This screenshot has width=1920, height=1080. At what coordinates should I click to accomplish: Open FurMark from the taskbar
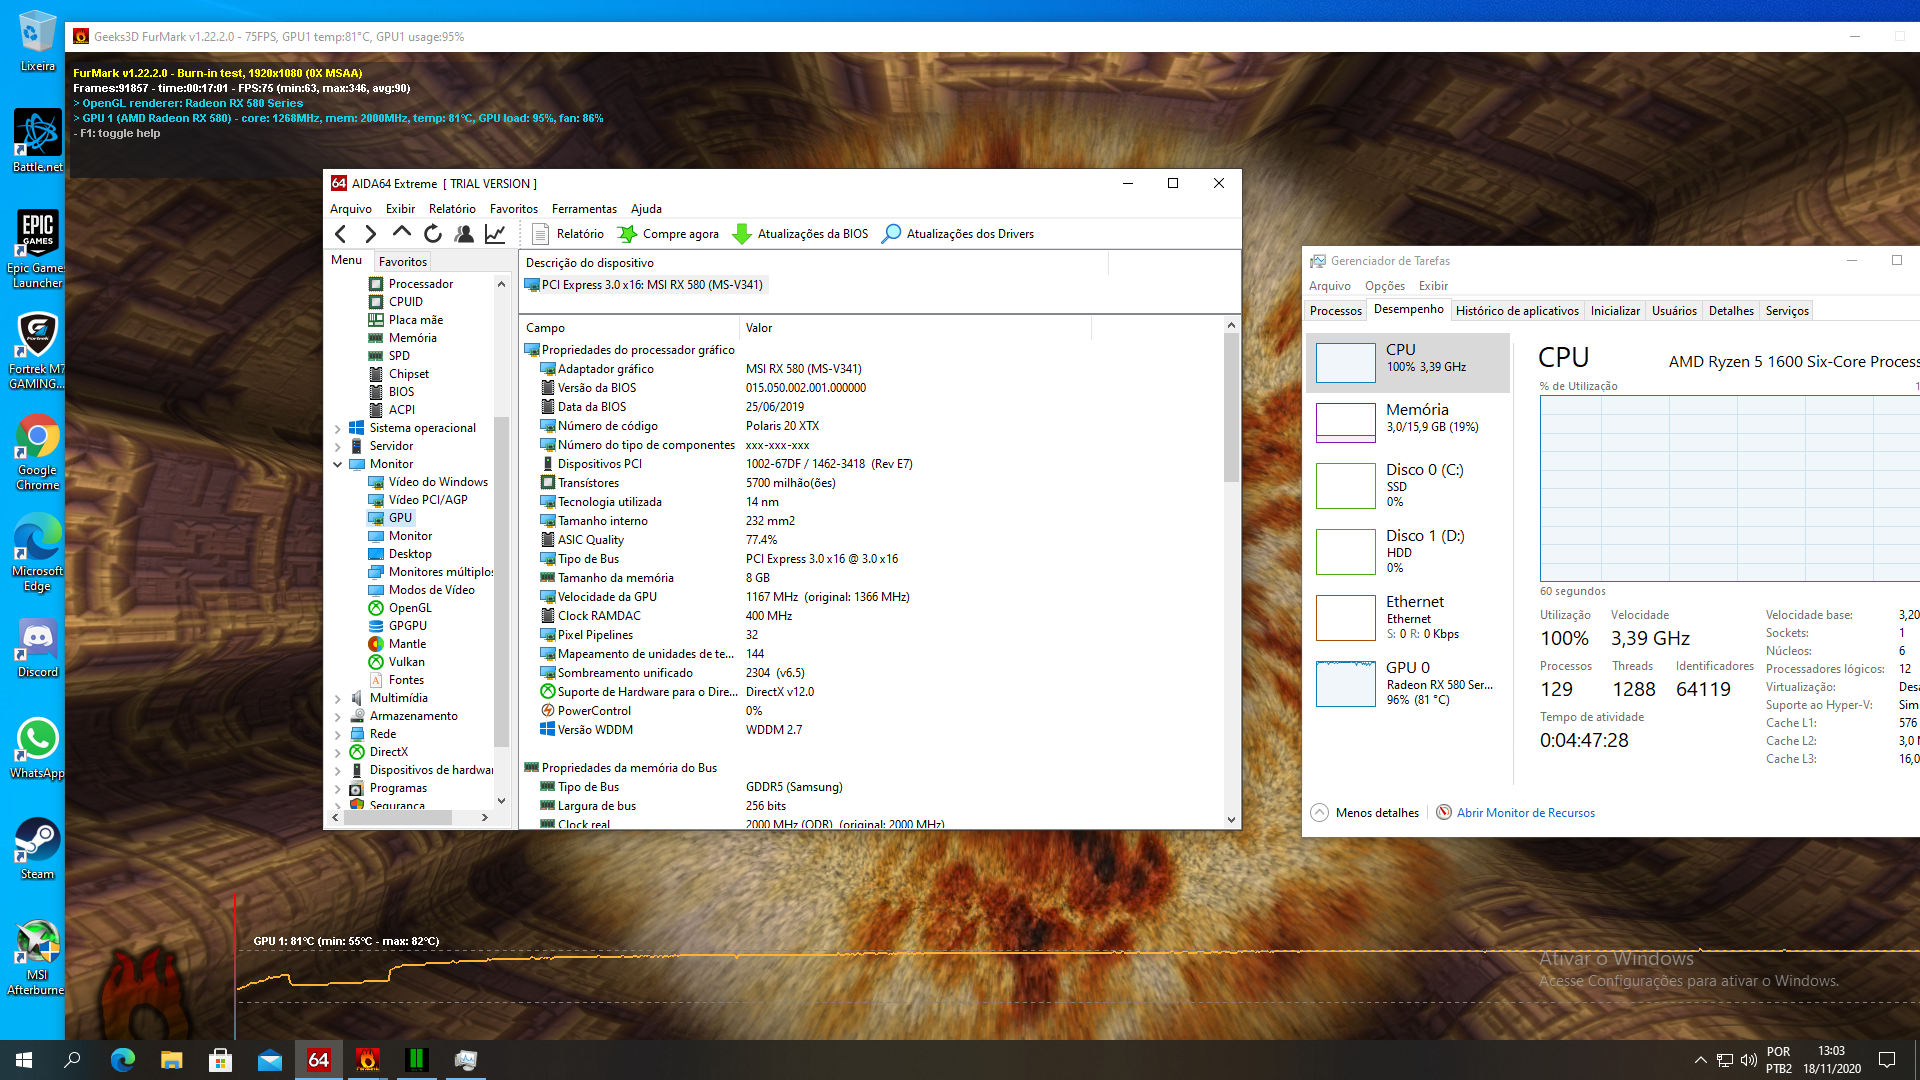[x=367, y=1060]
